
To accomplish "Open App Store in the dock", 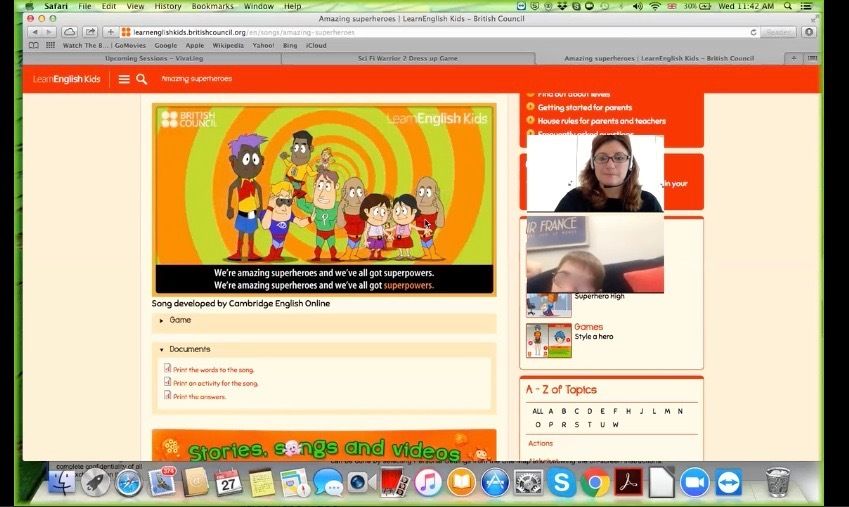I will coord(495,482).
